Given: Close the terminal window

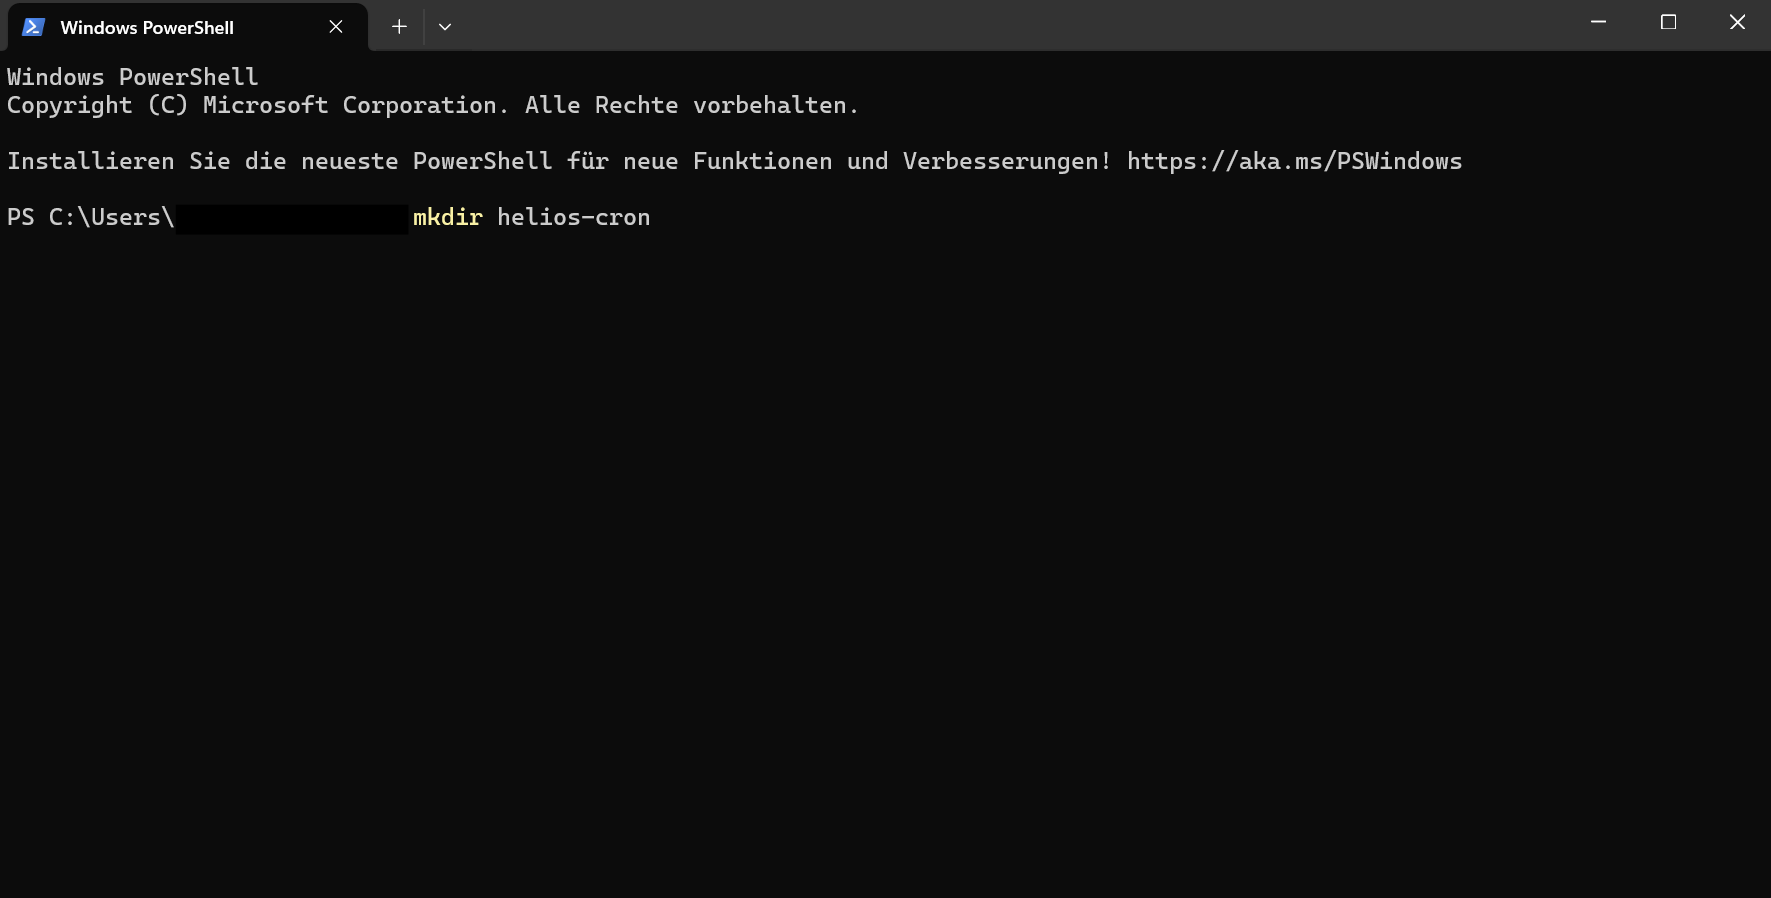Looking at the screenshot, I should pyautogui.click(x=1737, y=22).
